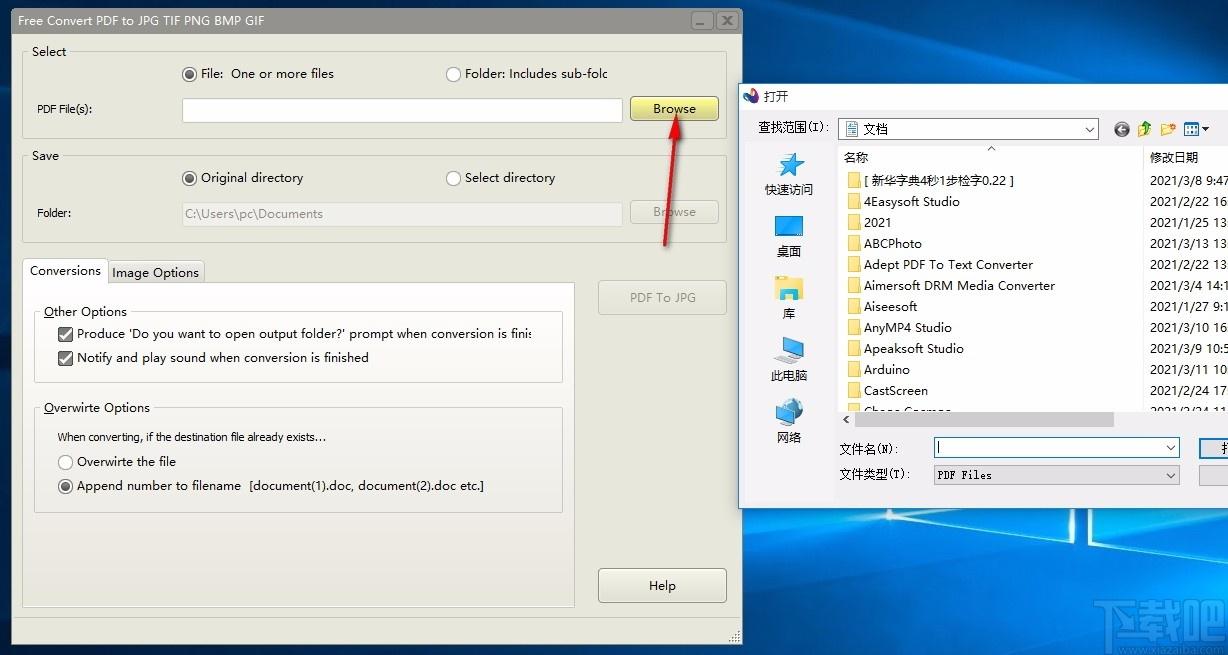Choose 'File: One or more files' radio option
The width and height of the screenshot is (1228, 655).
point(258,74)
